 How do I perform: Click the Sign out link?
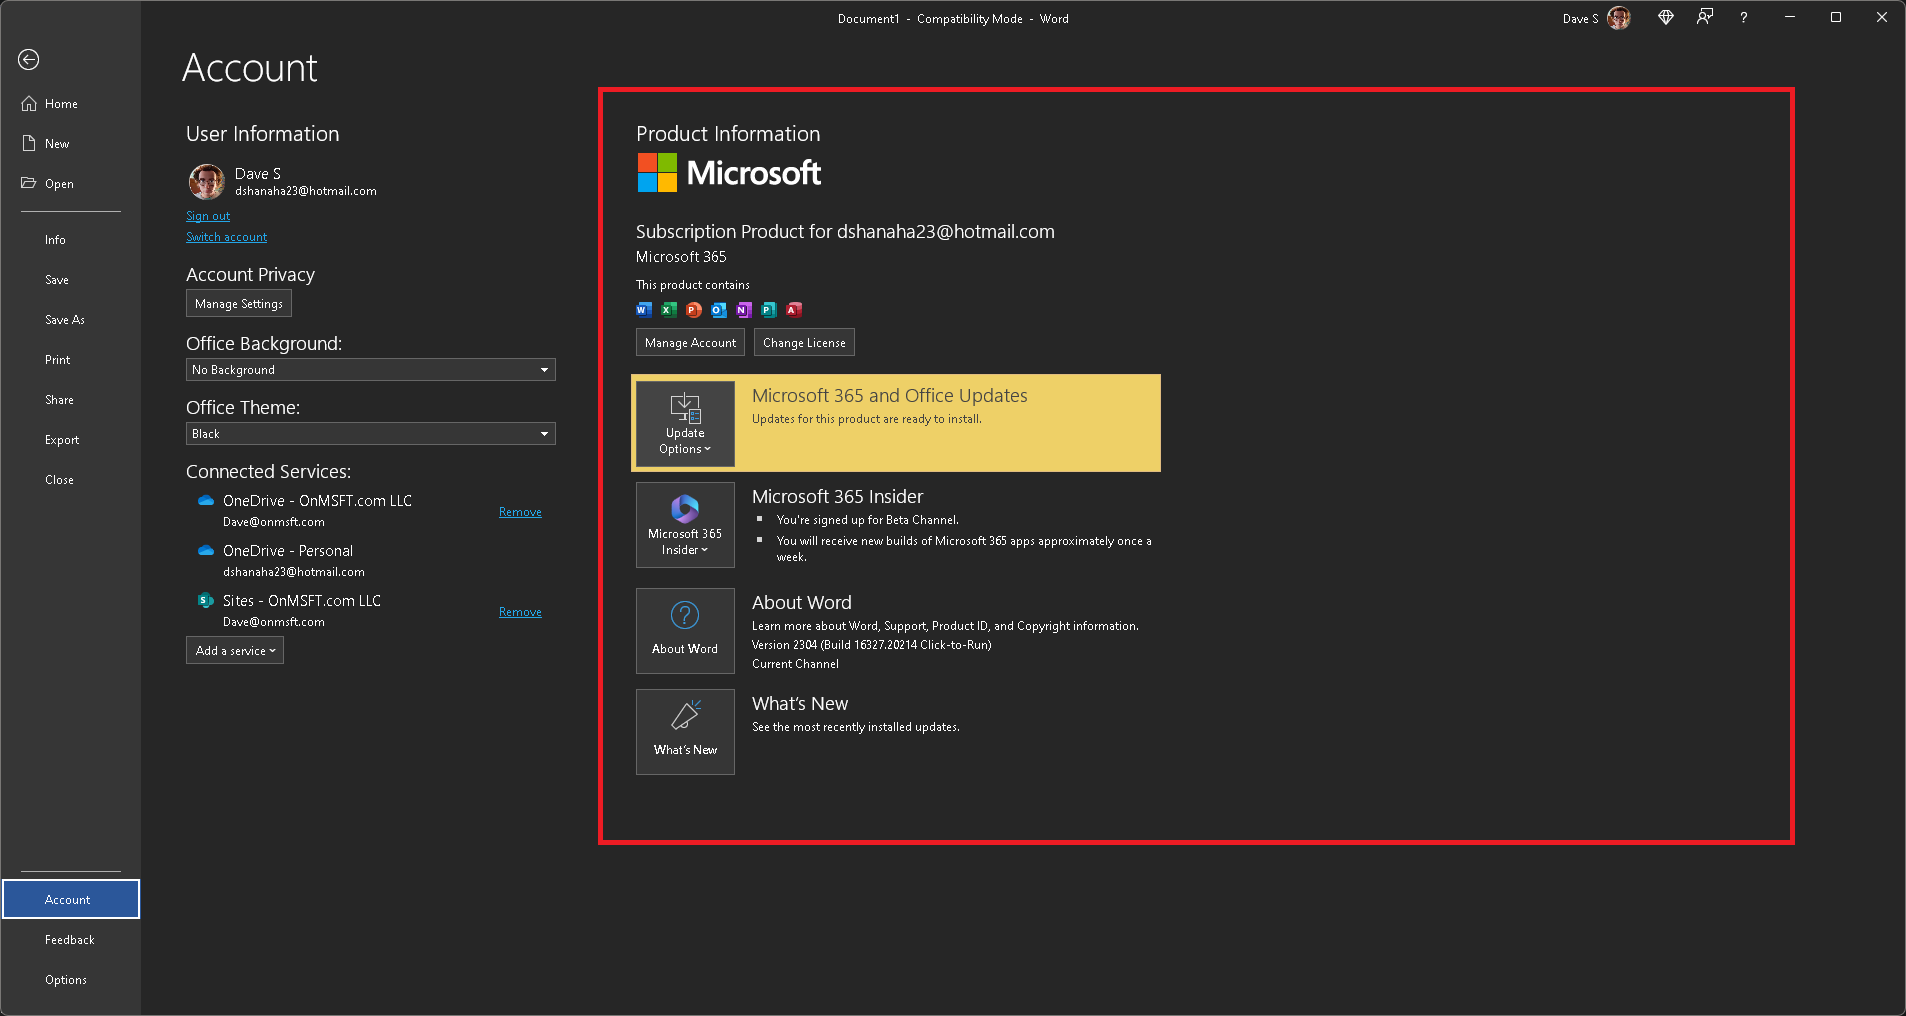tap(208, 216)
